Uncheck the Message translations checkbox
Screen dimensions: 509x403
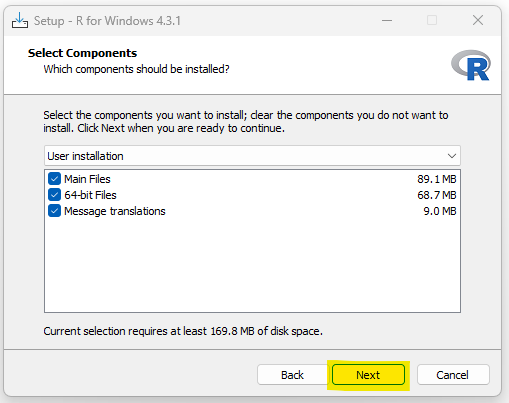coord(54,211)
